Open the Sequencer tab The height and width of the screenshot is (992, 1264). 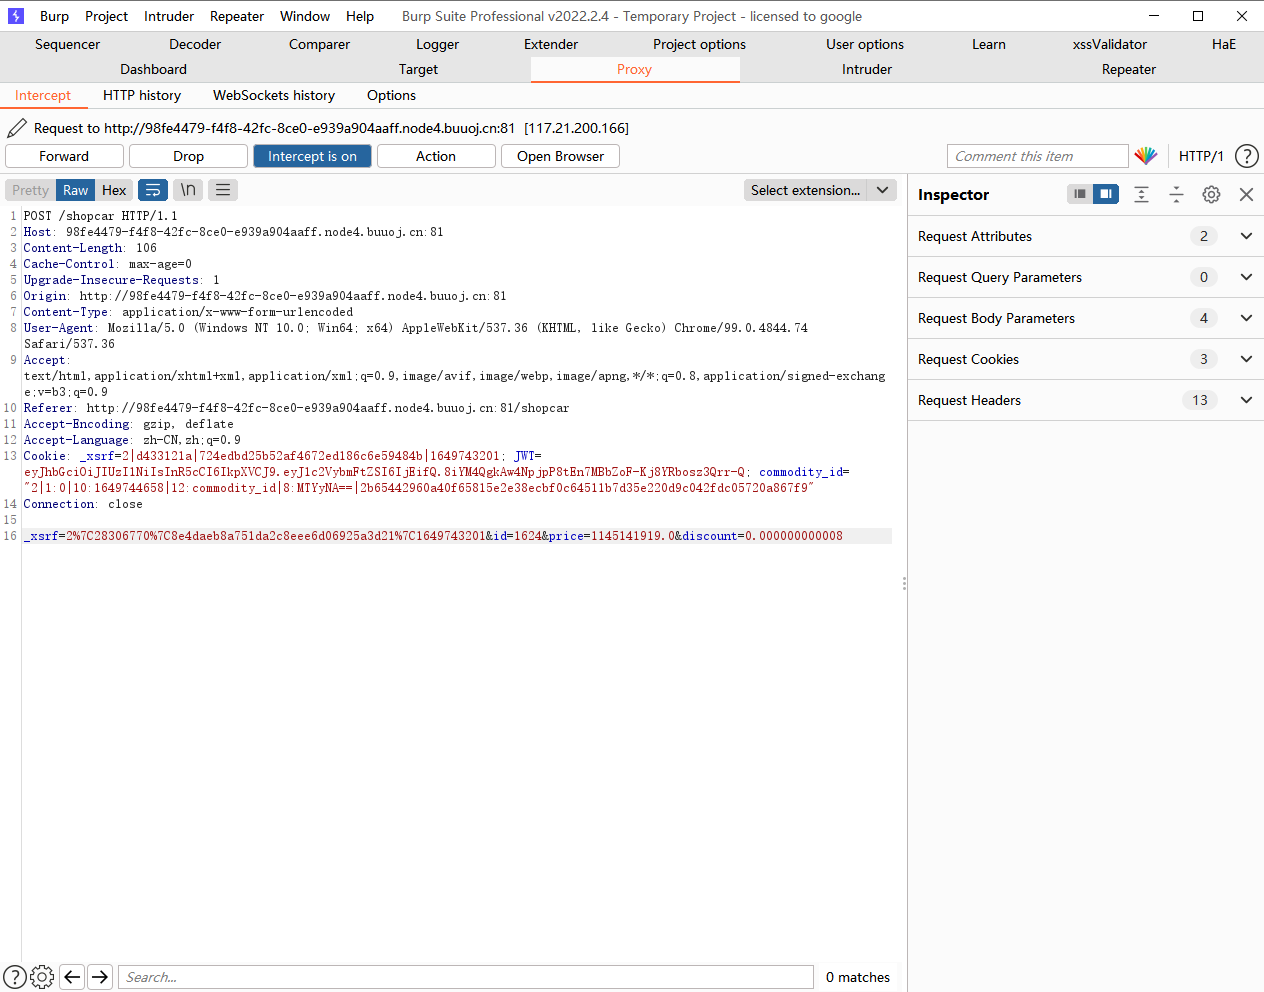tap(67, 44)
